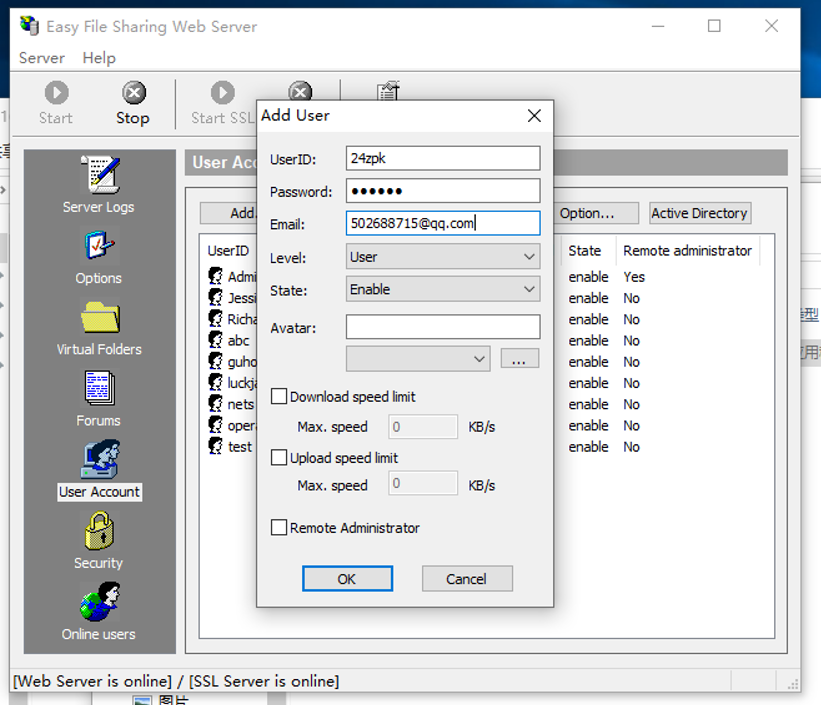Click the UserID column header
Image resolution: width=821 pixels, height=705 pixels.
click(228, 250)
